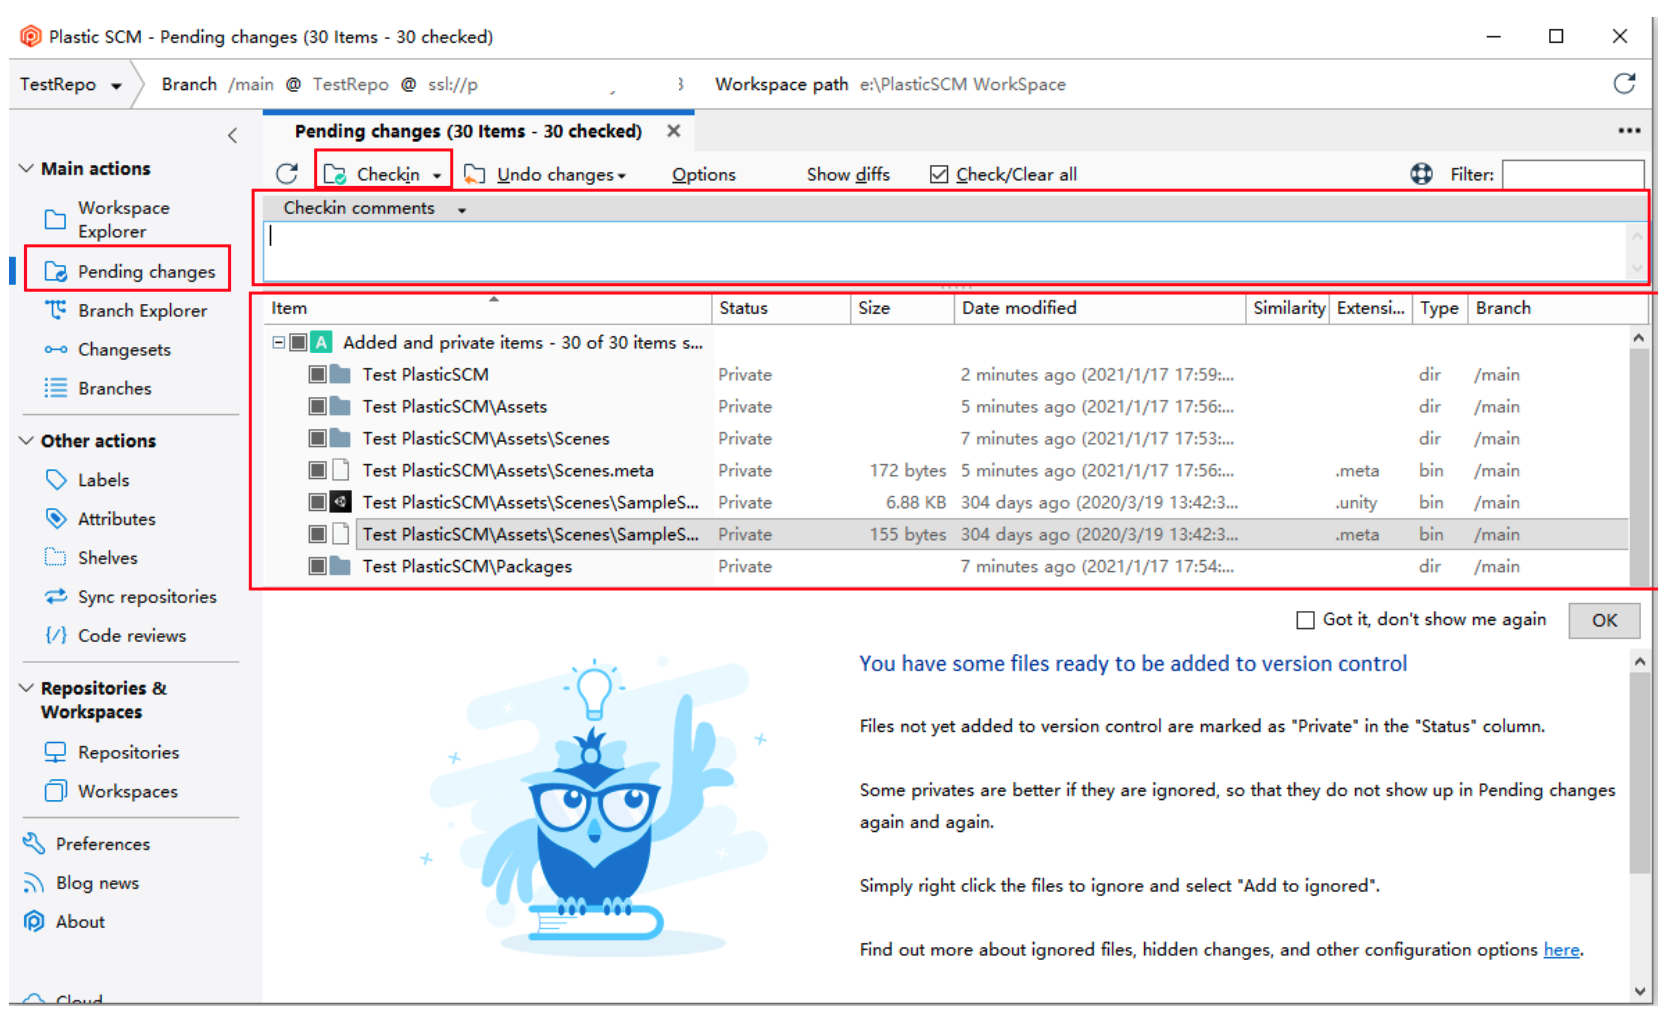Close the Pending changes tab
1670x1016 pixels.
coord(674,131)
